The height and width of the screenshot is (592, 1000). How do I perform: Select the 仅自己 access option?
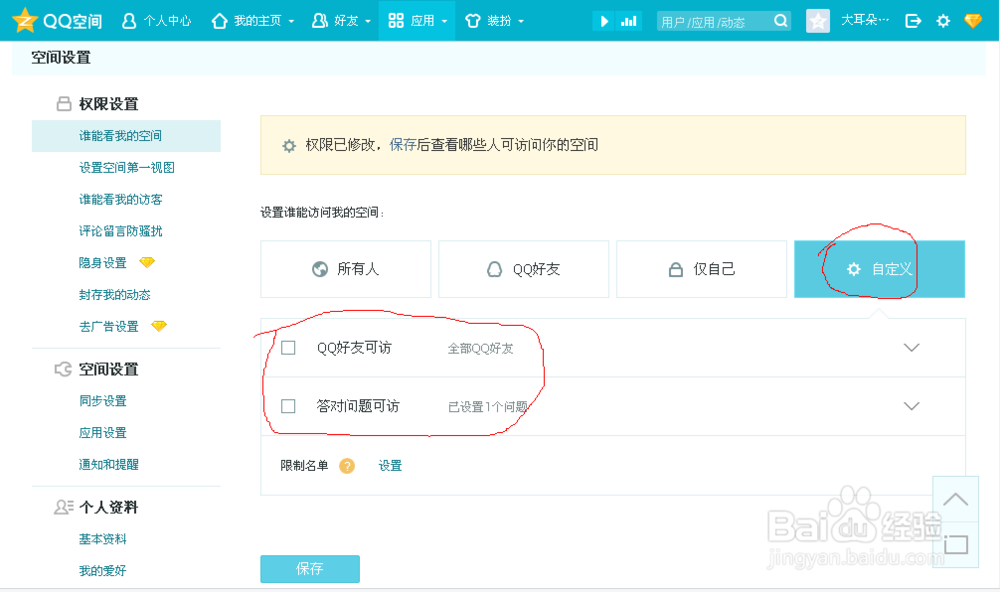click(702, 269)
